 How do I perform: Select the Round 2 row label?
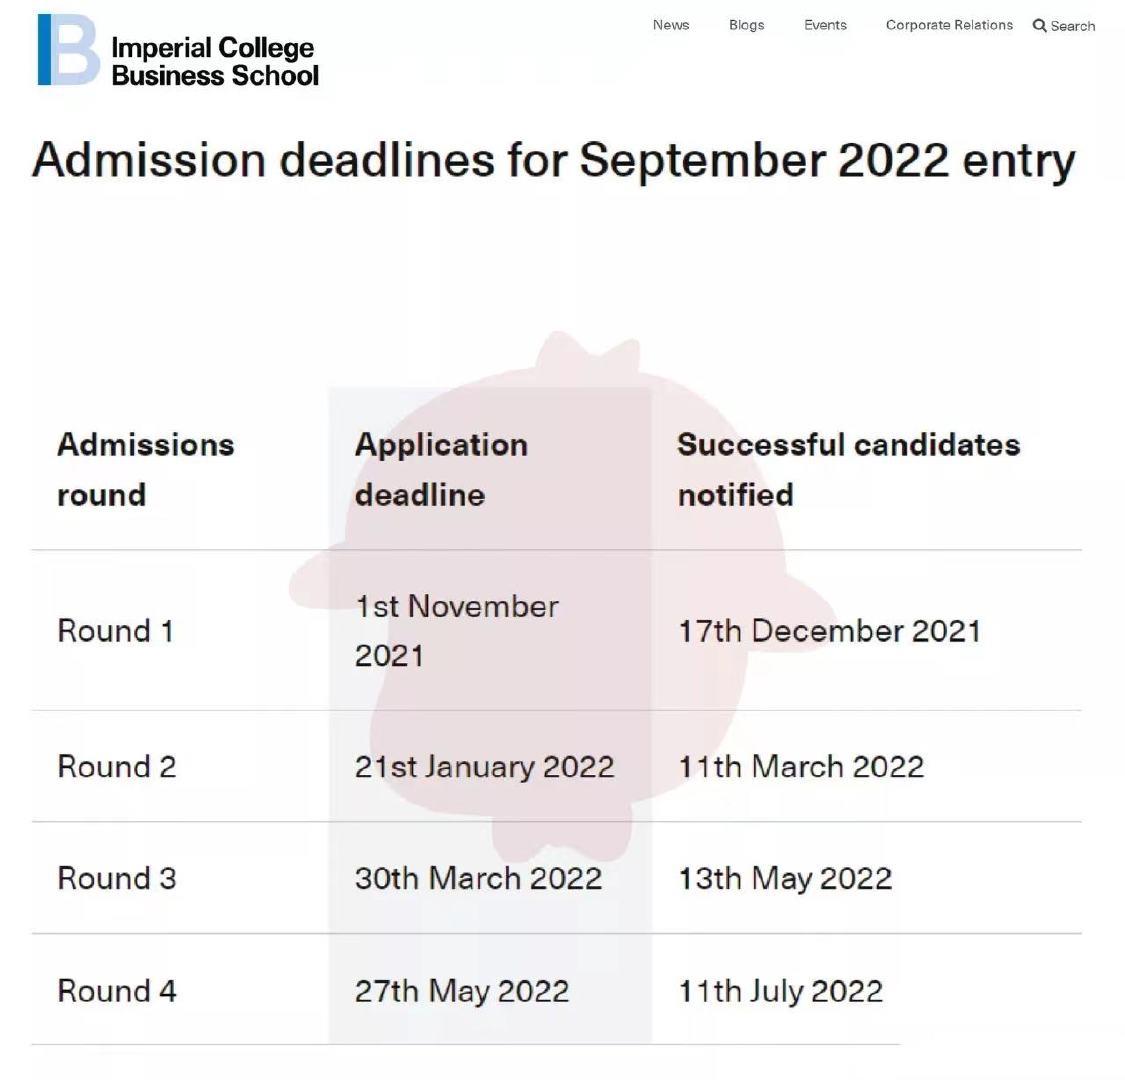tap(116, 767)
